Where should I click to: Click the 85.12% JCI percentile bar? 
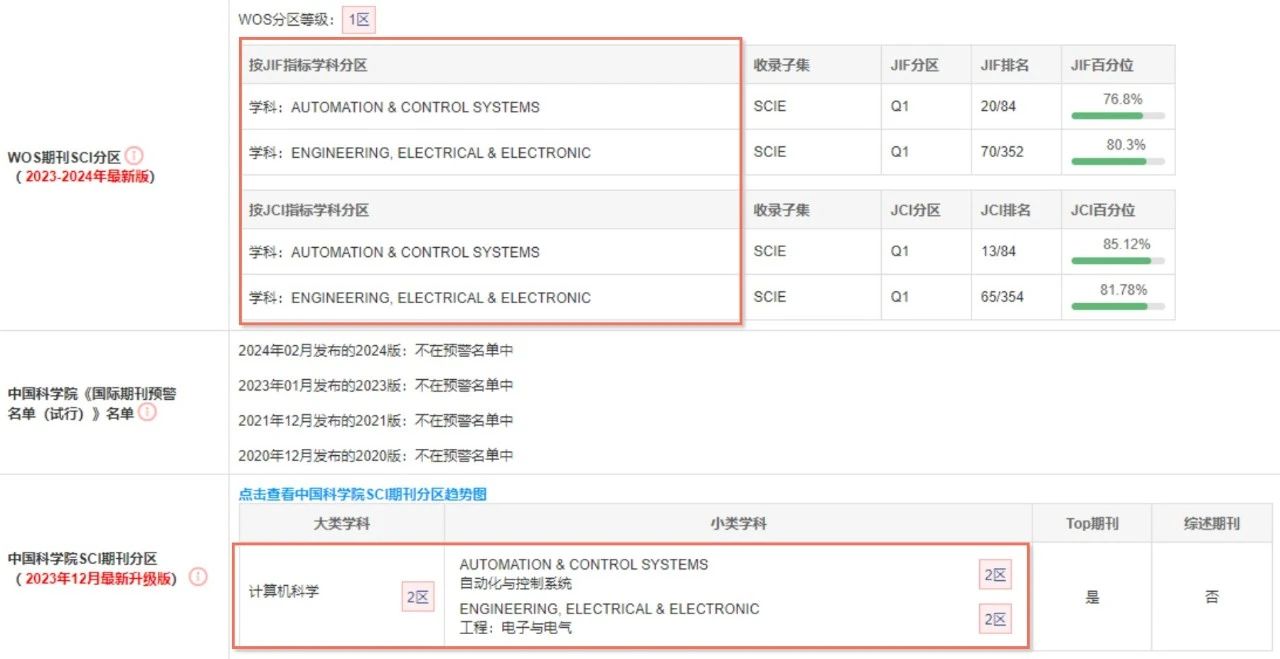[1118, 260]
